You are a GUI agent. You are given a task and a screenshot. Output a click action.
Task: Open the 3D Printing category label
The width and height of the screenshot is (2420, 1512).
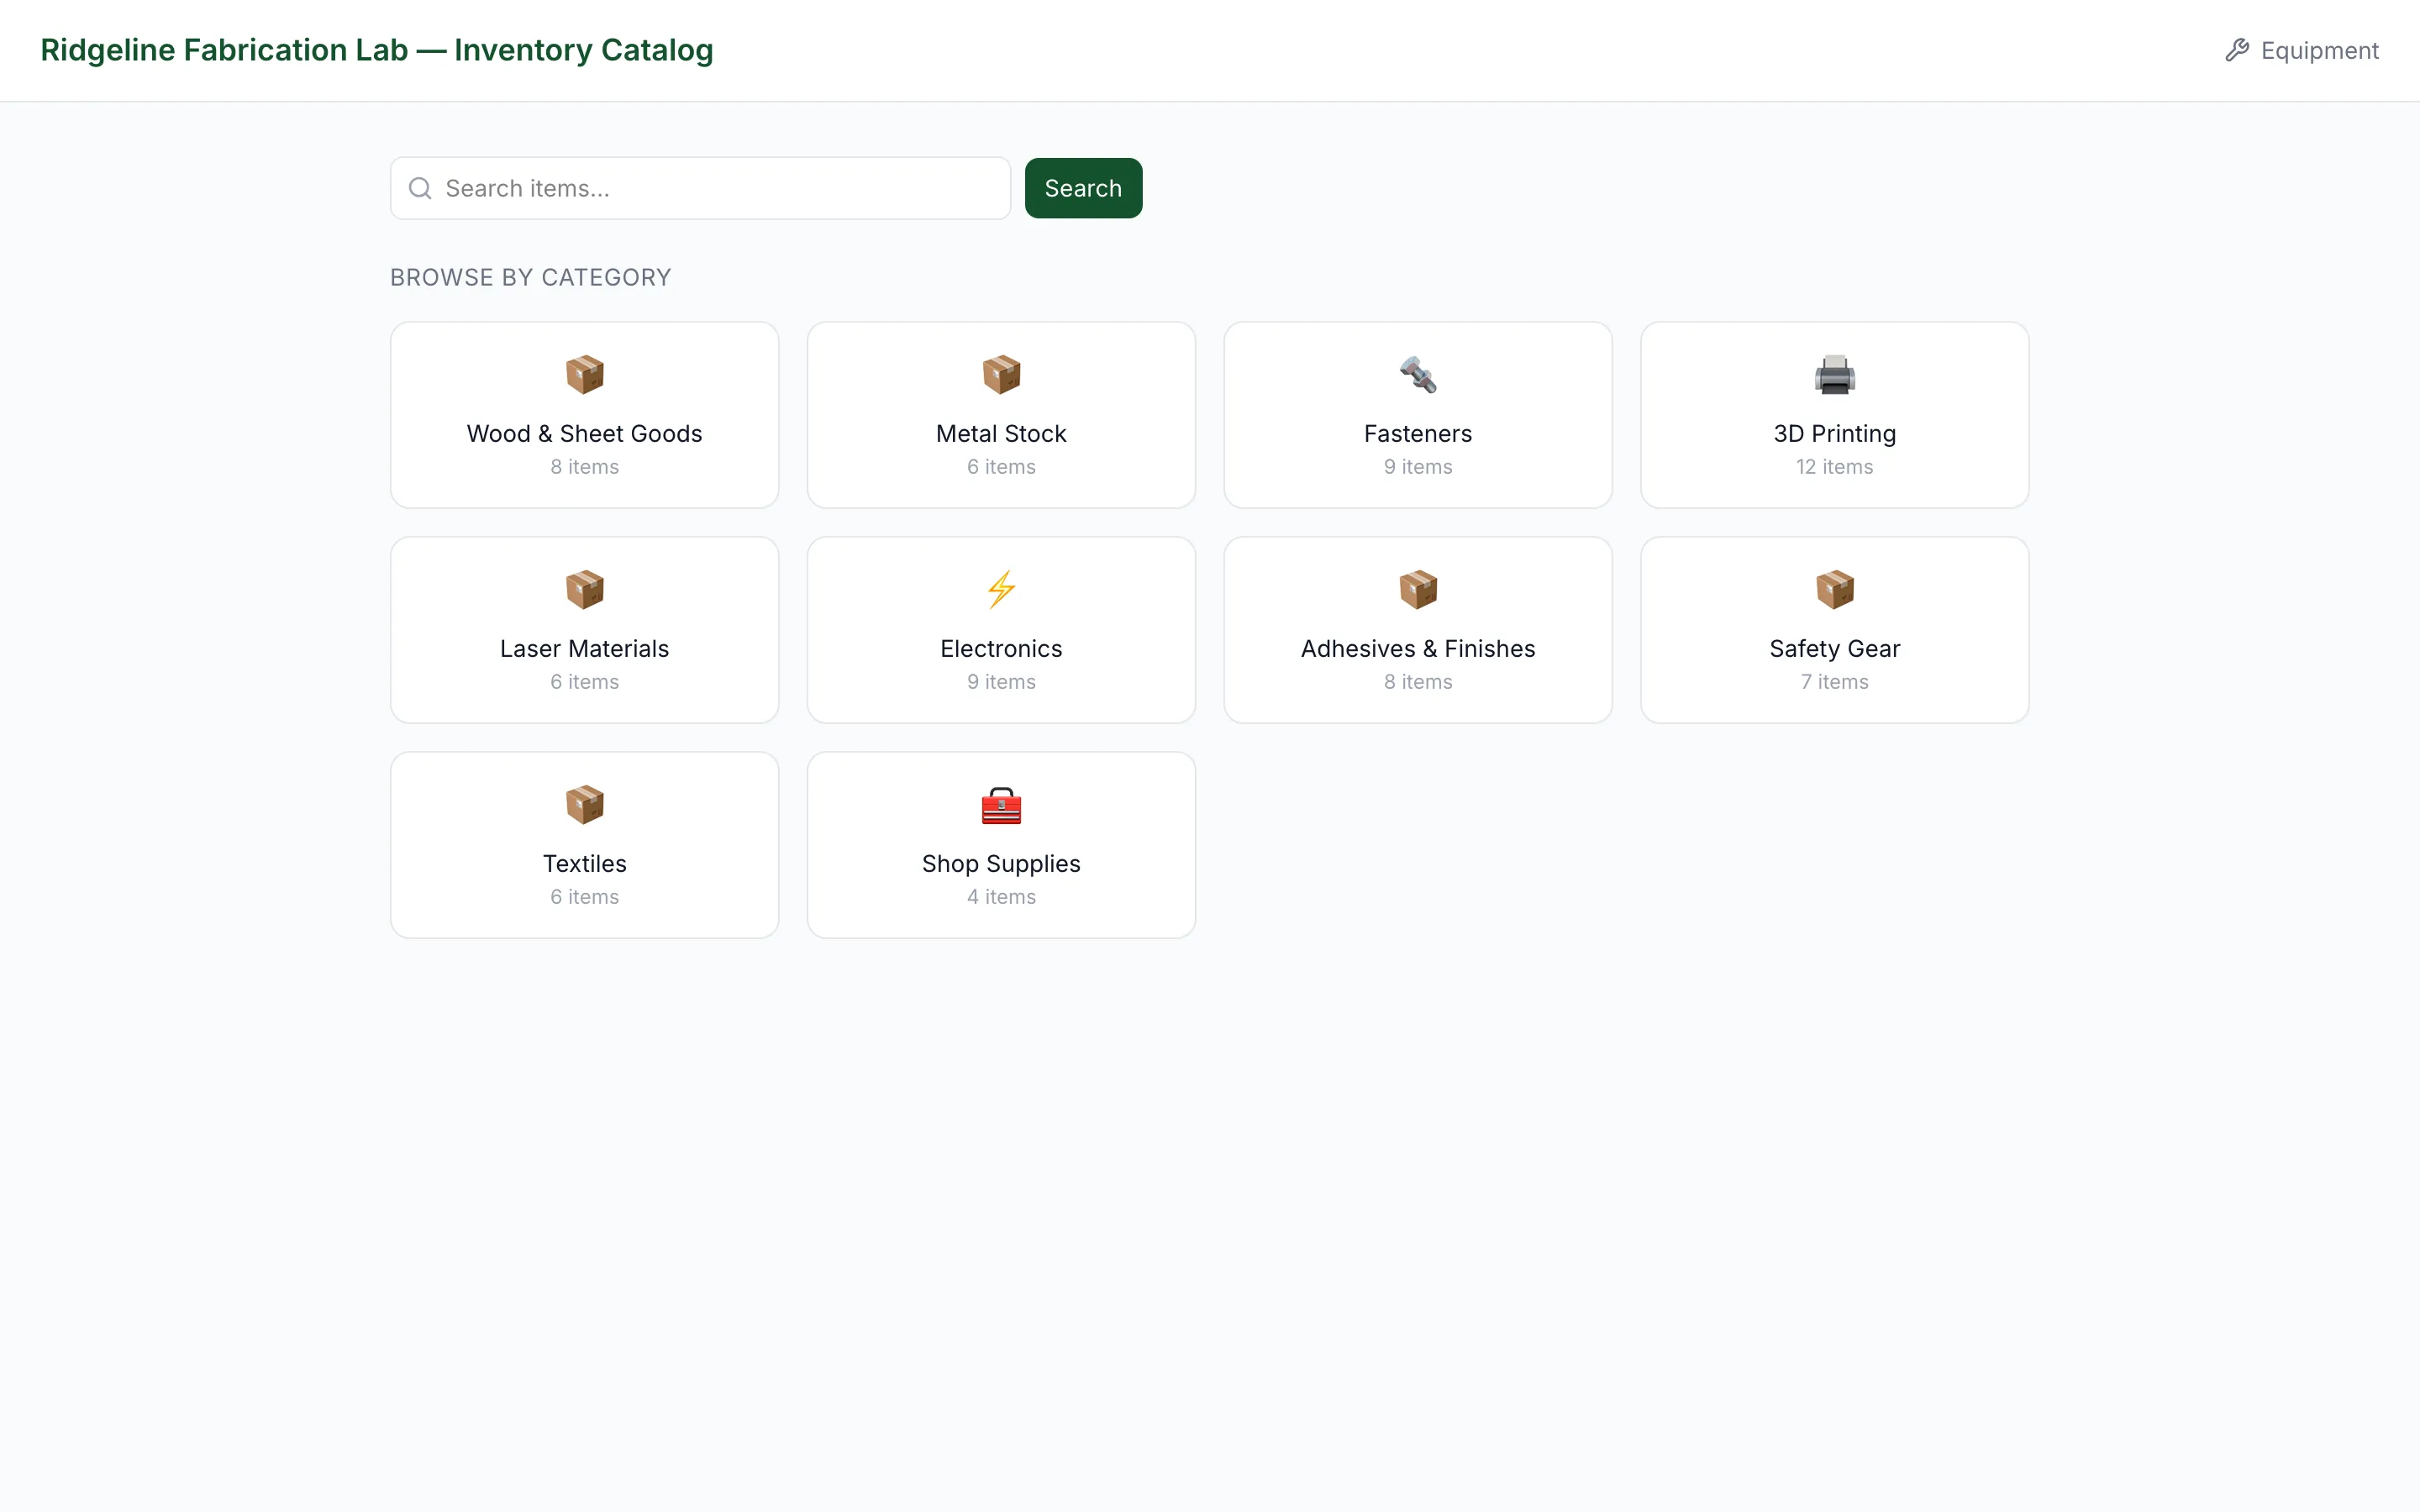1834,433
